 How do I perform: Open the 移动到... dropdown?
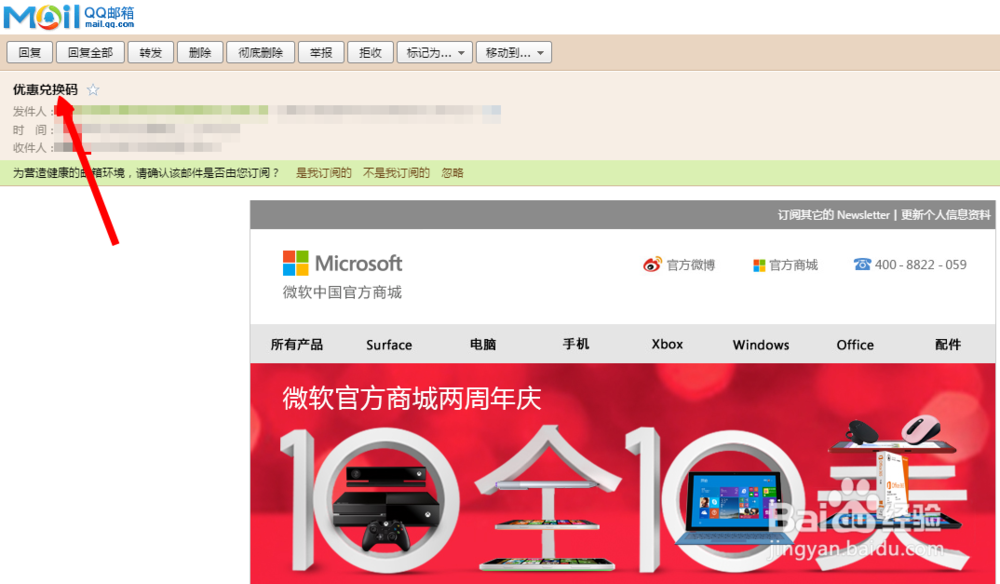pos(513,52)
